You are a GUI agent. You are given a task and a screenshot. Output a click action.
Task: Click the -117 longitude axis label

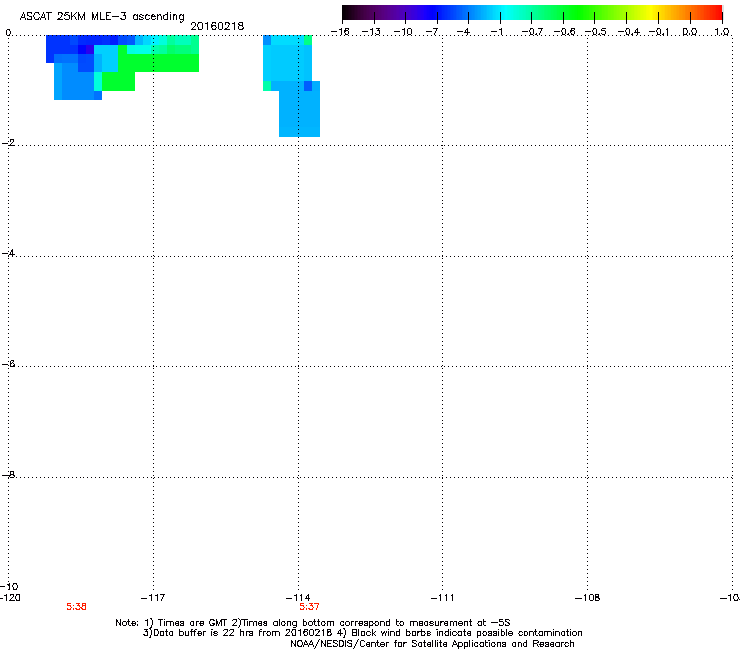153,598
